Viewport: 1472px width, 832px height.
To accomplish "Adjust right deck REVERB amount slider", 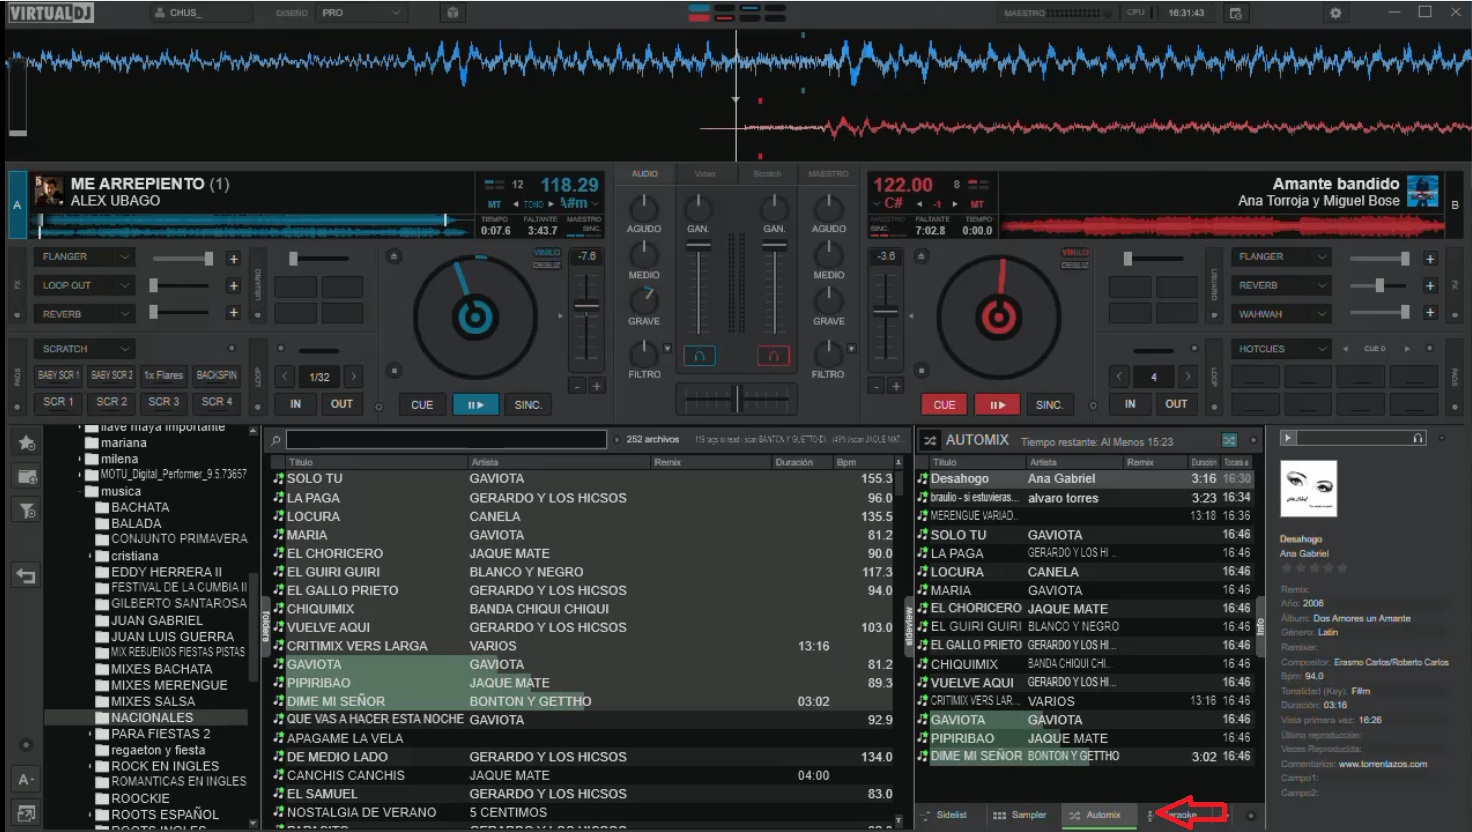I will pyautogui.click(x=1379, y=285).
